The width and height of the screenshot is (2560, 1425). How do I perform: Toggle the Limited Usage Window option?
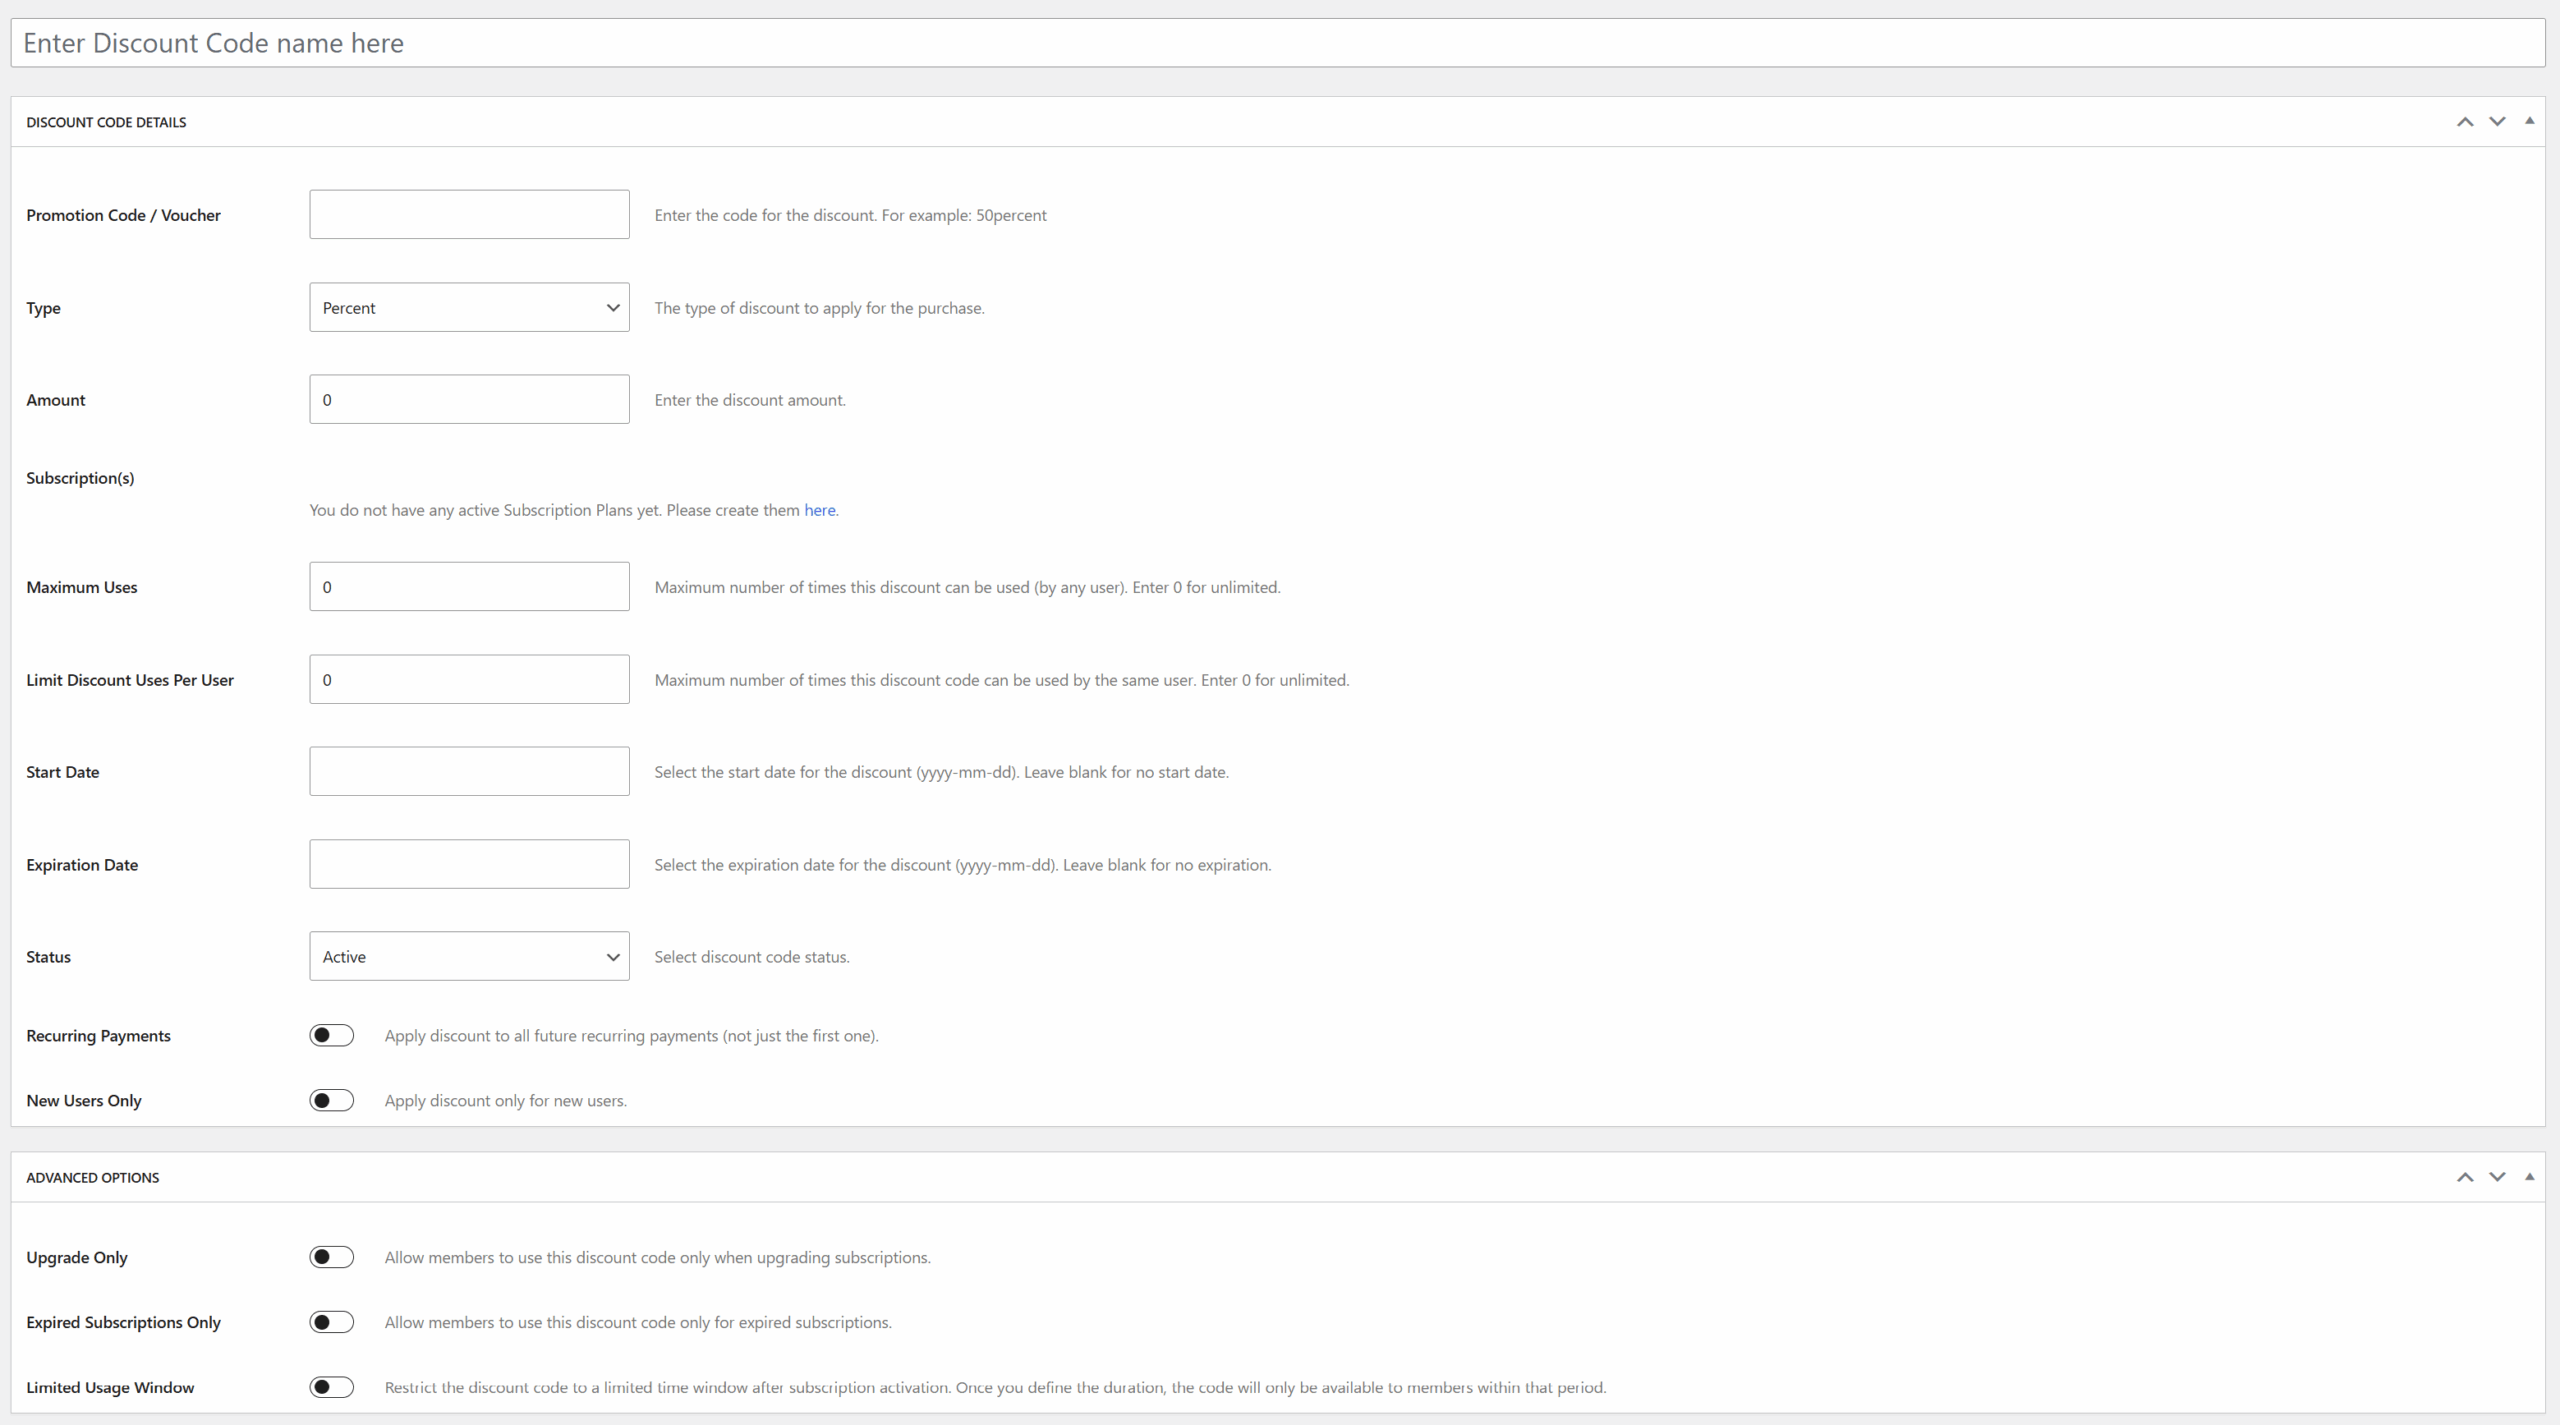(331, 1387)
